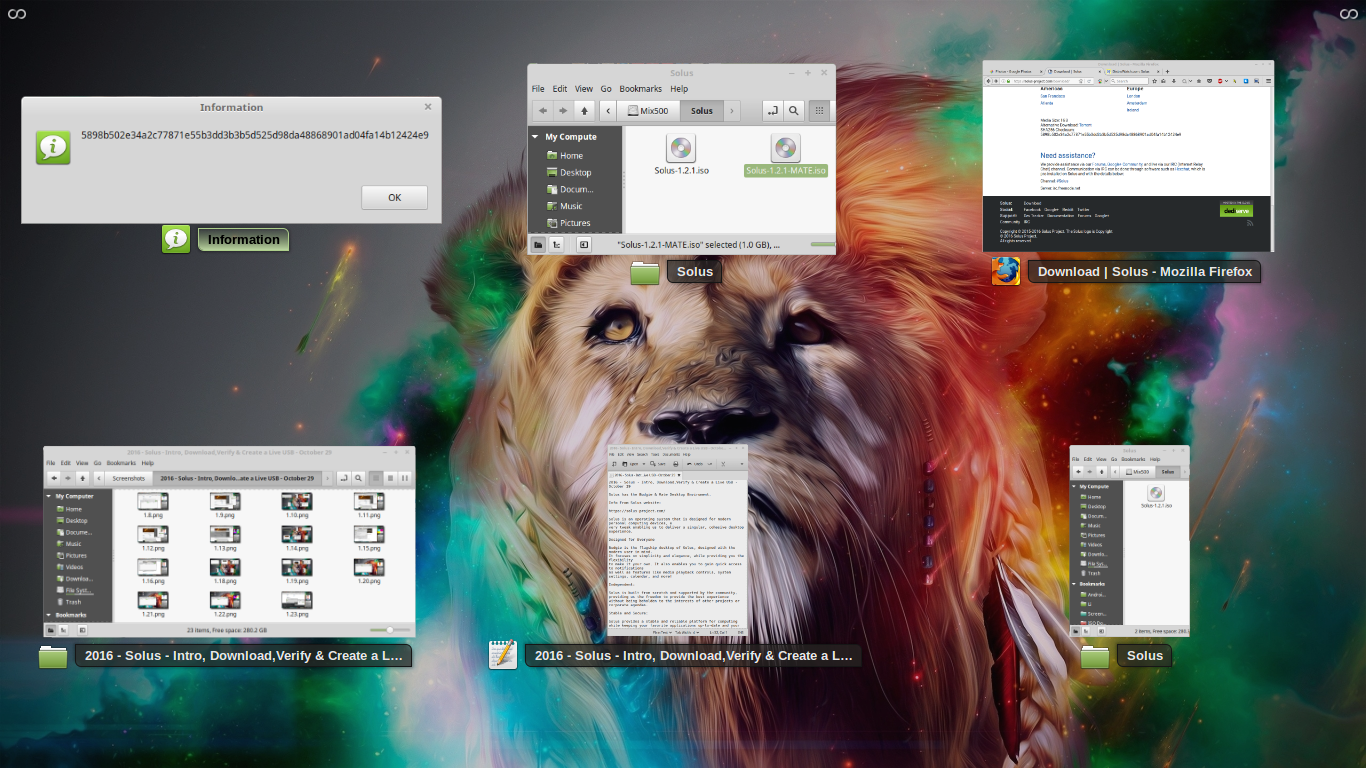The width and height of the screenshot is (1366, 768).
Task: Click the SHA hash text in Information dialog
Action: [x=255, y=134]
